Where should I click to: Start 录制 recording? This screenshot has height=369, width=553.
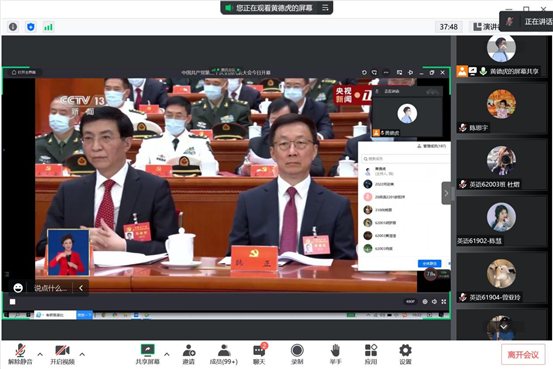pyautogui.click(x=297, y=354)
